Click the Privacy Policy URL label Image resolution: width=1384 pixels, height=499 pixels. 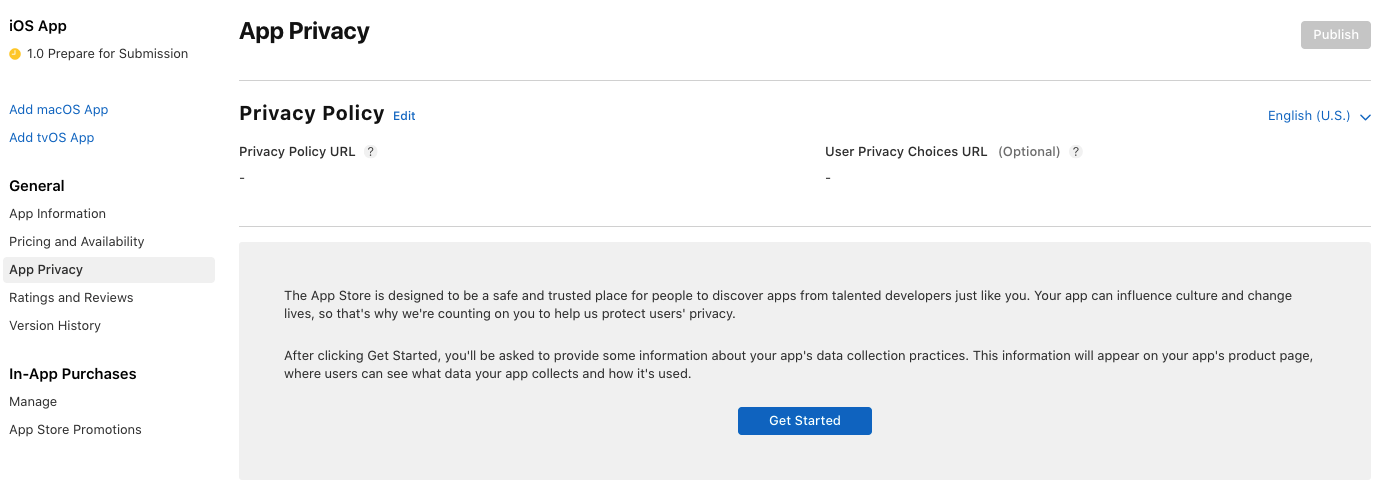pyautogui.click(x=297, y=152)
